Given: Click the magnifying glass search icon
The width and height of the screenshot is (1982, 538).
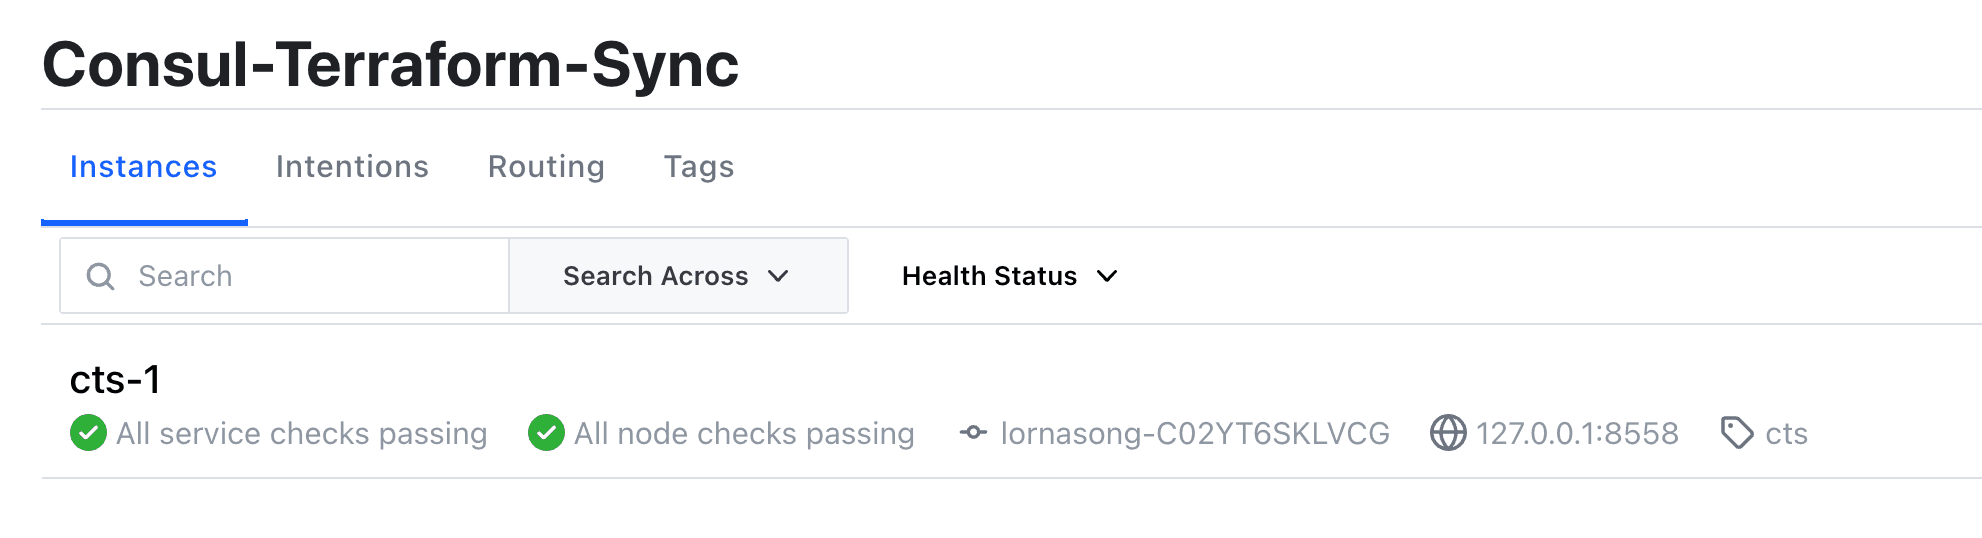Looking at the screenshot, I should tap(100, 276).
